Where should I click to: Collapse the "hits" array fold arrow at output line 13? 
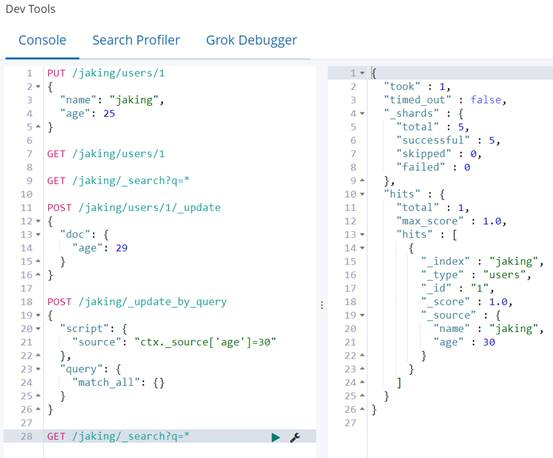click(x=362, y=234)
